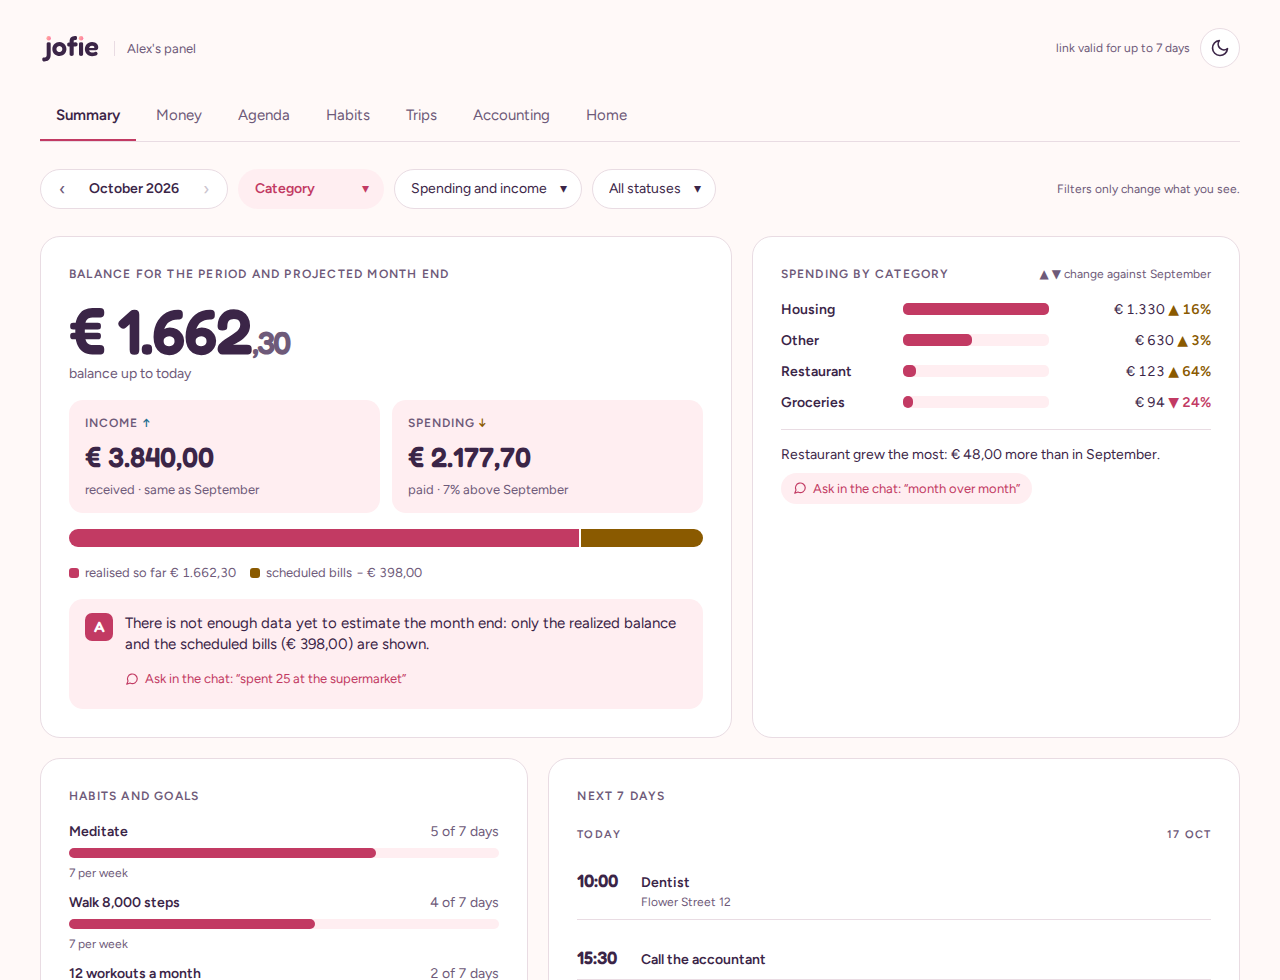Switch to the Accounting tab

tap(511, 115)
